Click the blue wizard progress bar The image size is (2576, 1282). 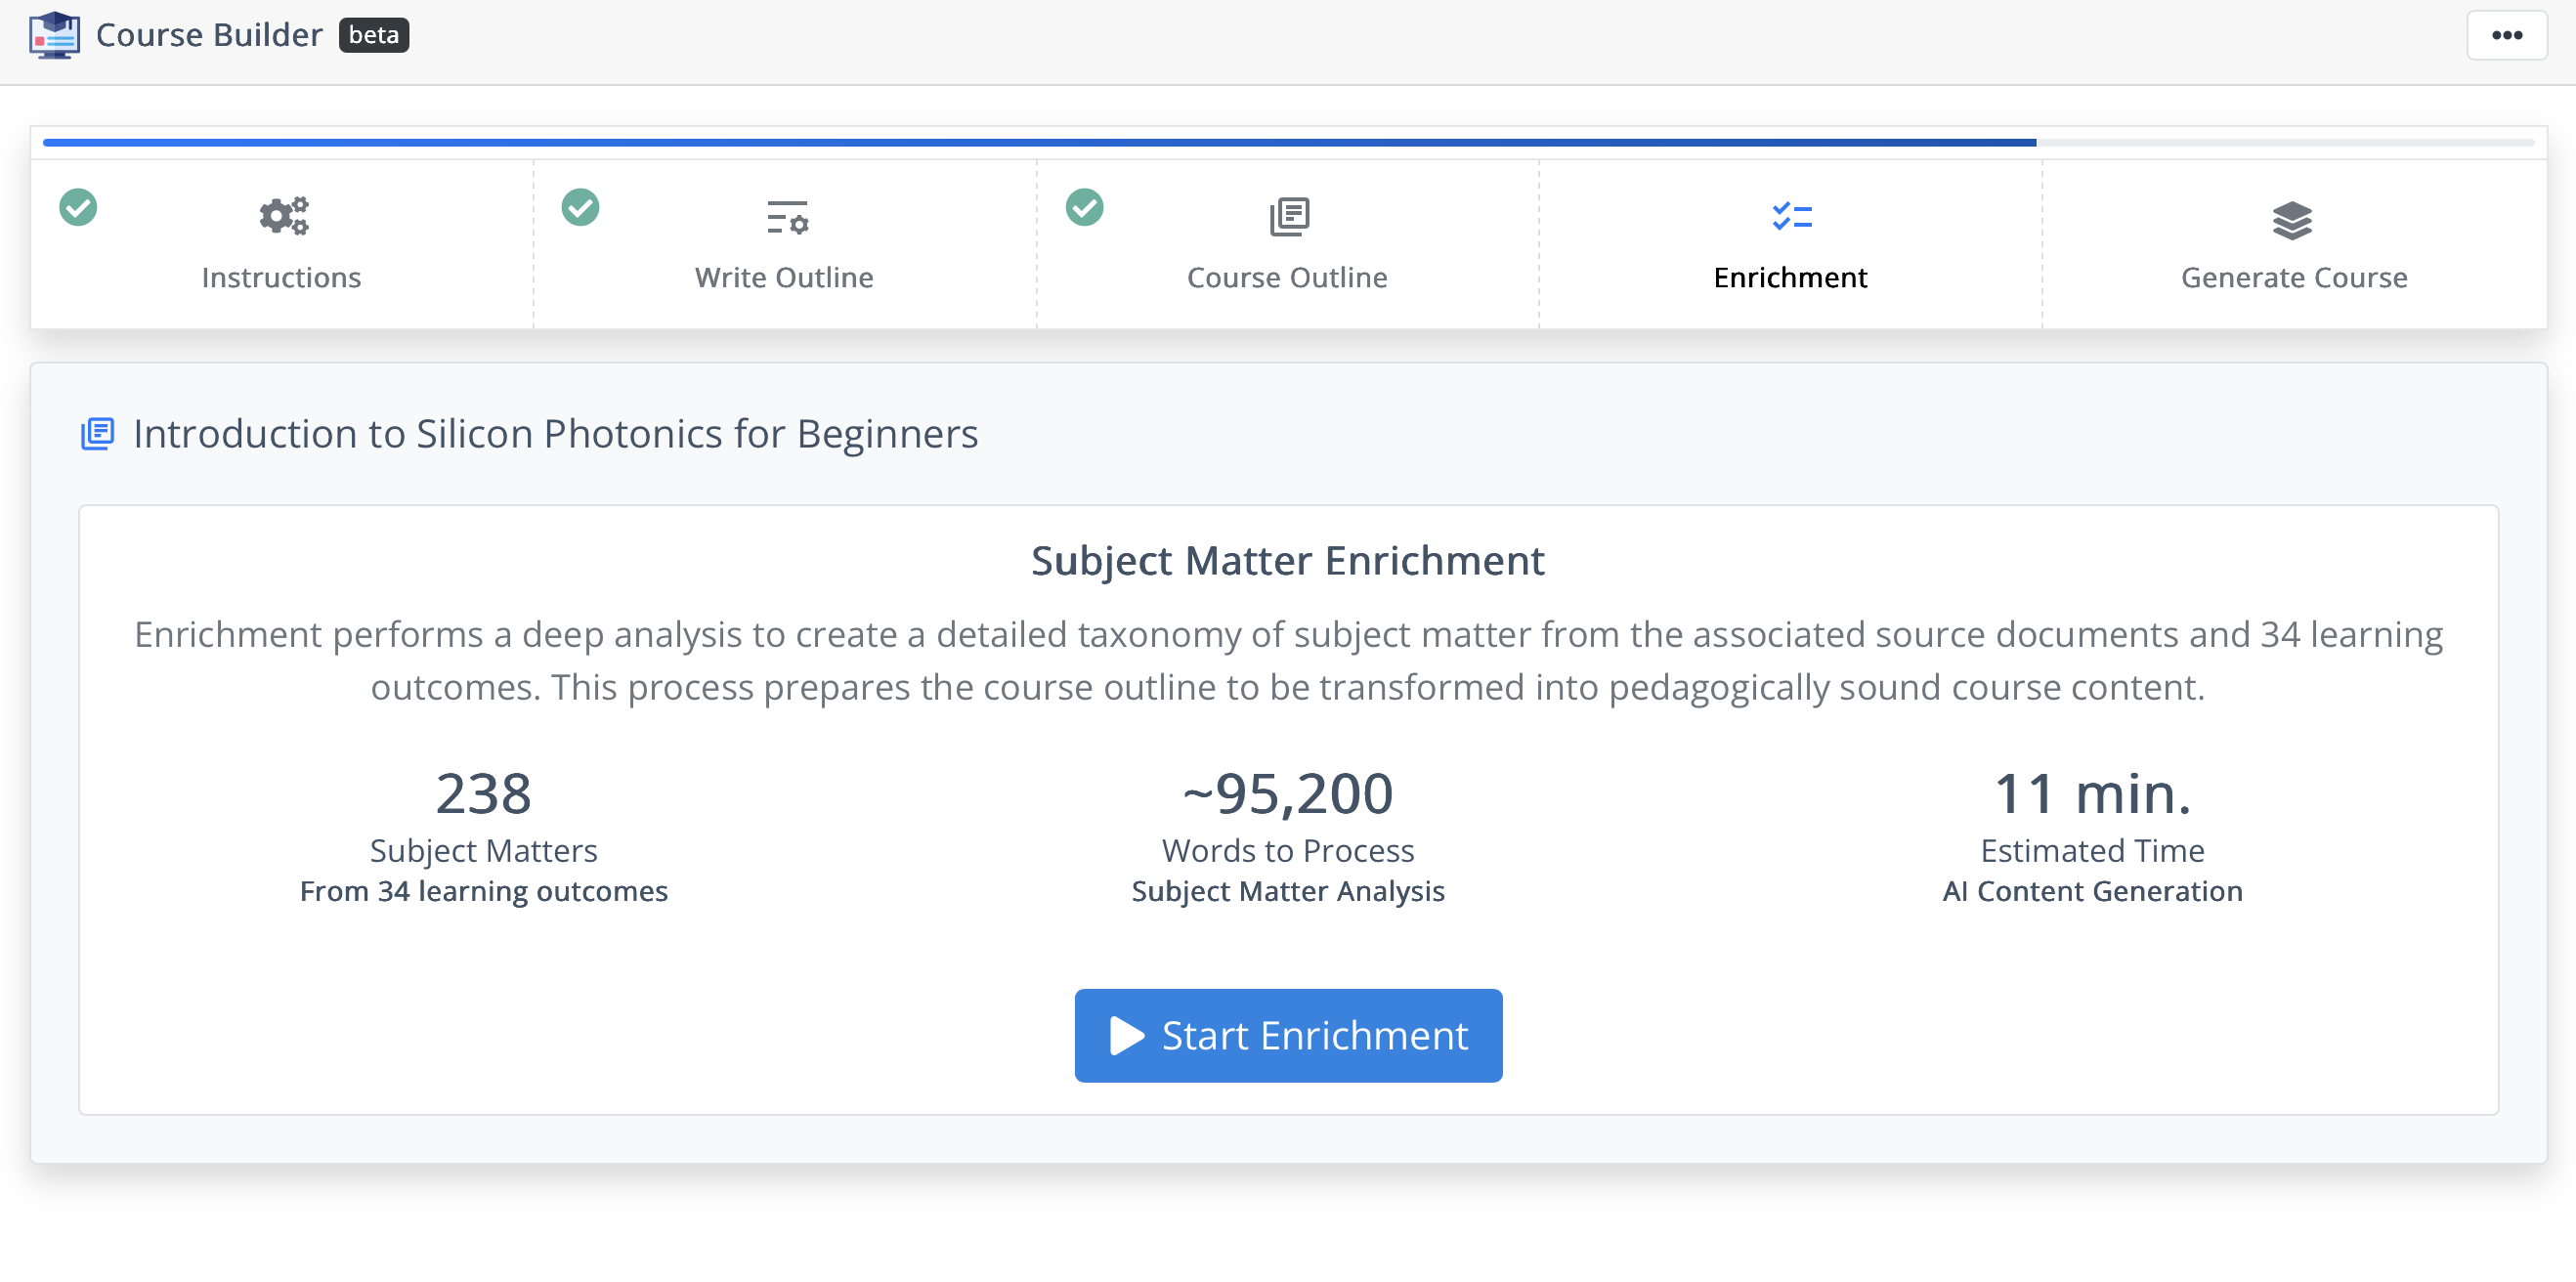pyautogui.click(x=1038, y=143)
